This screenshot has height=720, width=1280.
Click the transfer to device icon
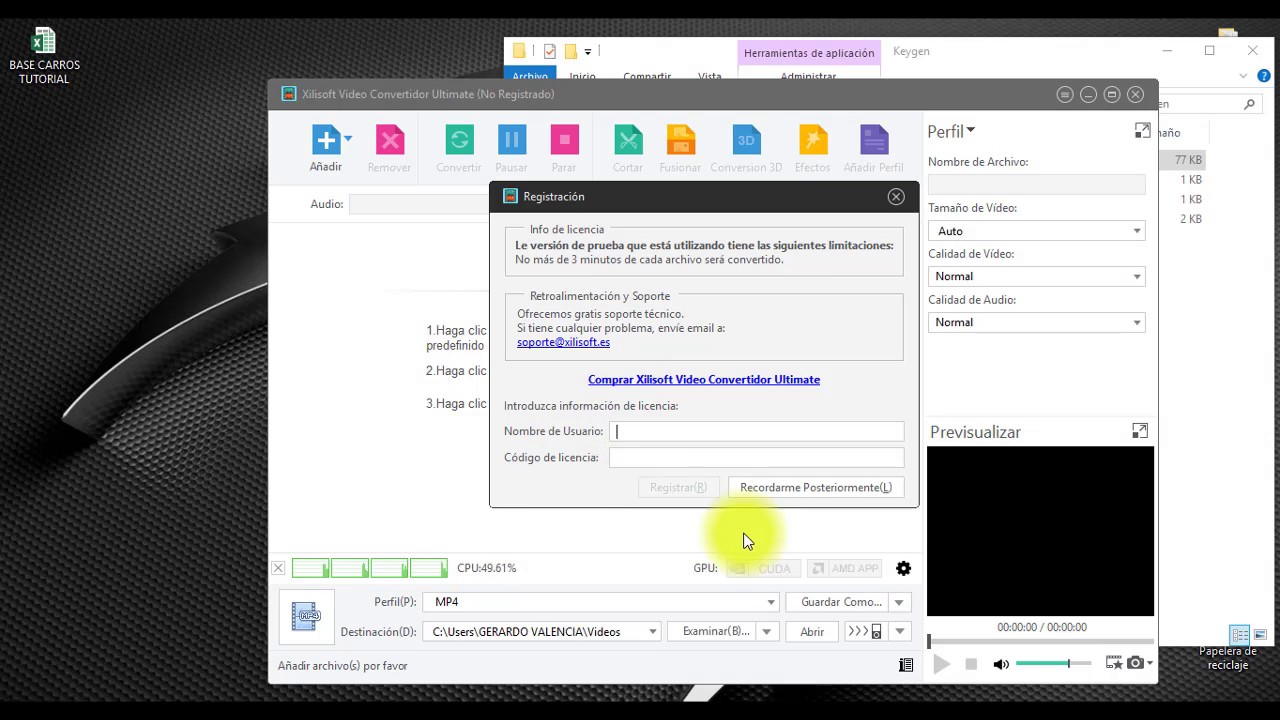(x=866, y=632)
